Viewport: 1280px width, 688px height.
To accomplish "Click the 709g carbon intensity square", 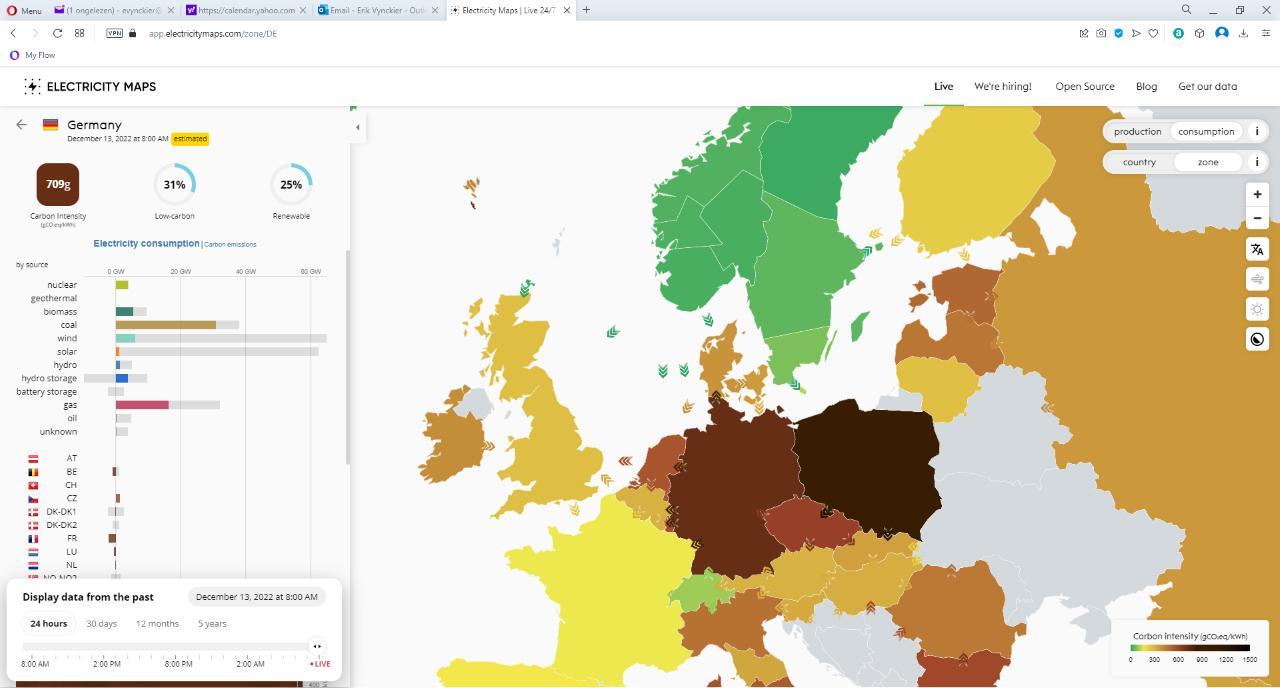I will 58,184.
